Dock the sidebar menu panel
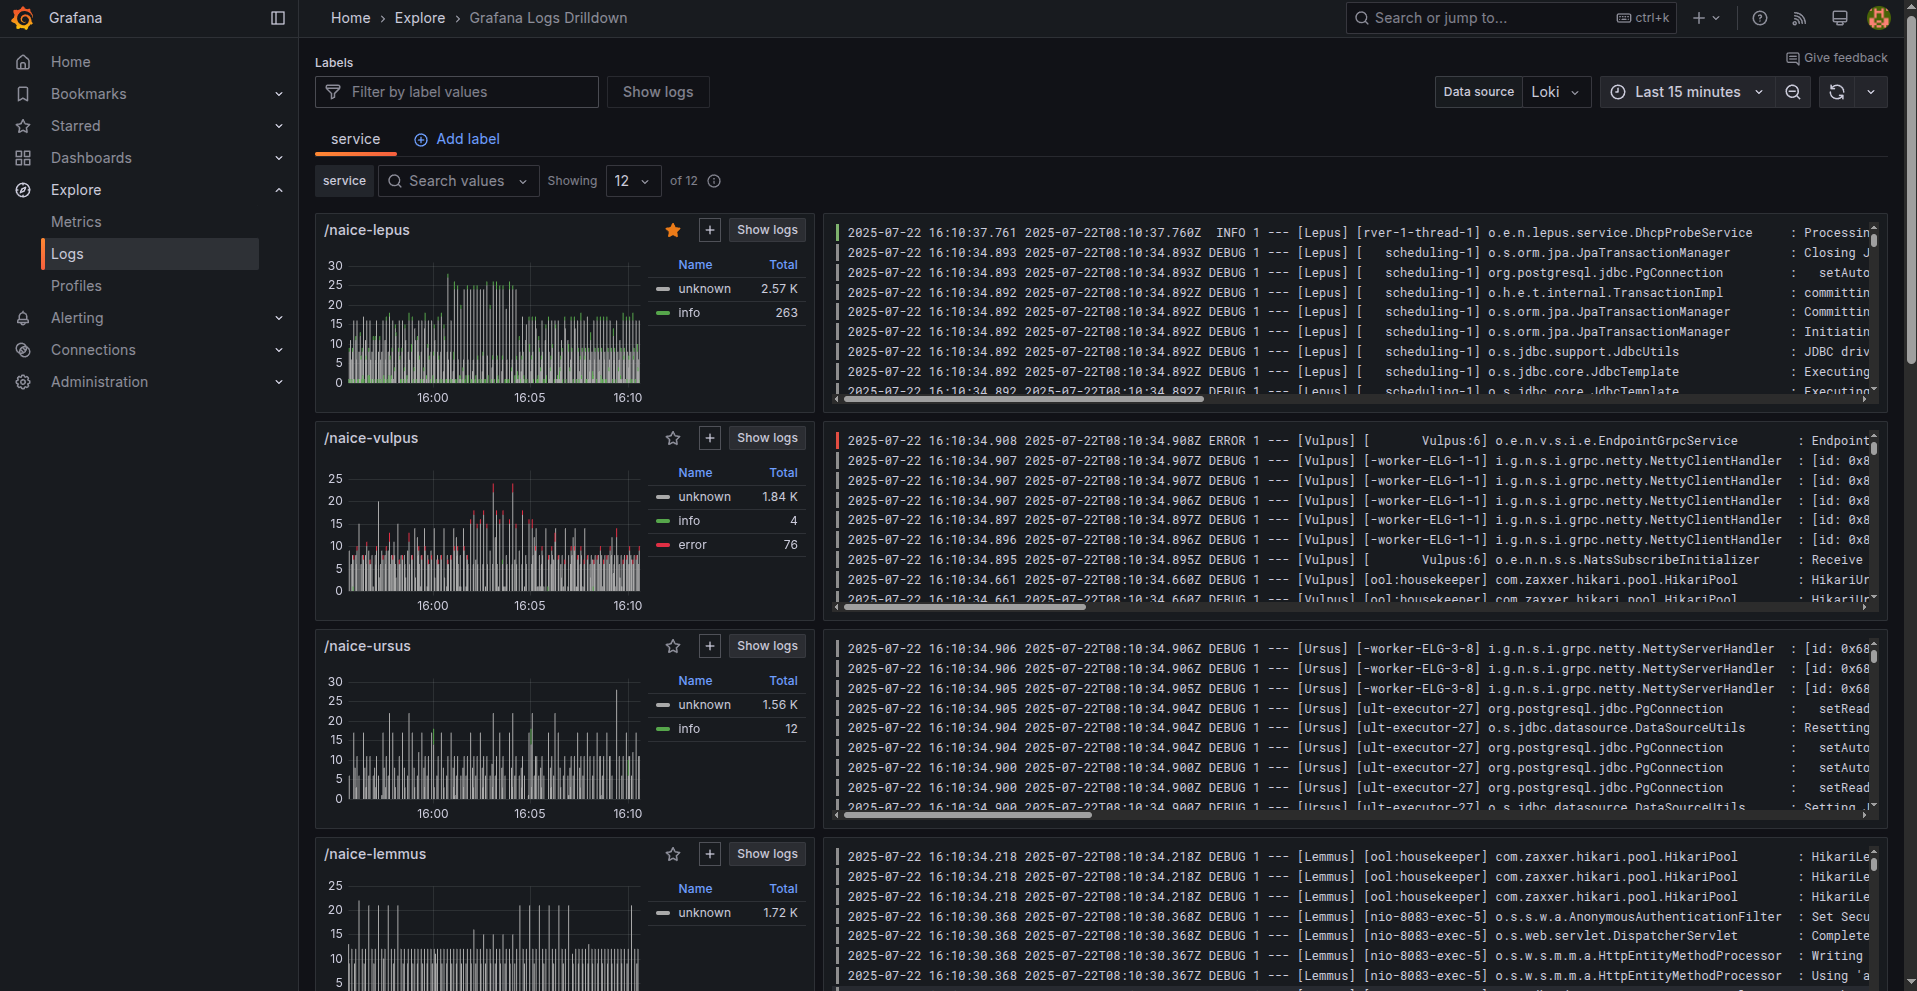 pyautogui.click(x=278, y=18)
